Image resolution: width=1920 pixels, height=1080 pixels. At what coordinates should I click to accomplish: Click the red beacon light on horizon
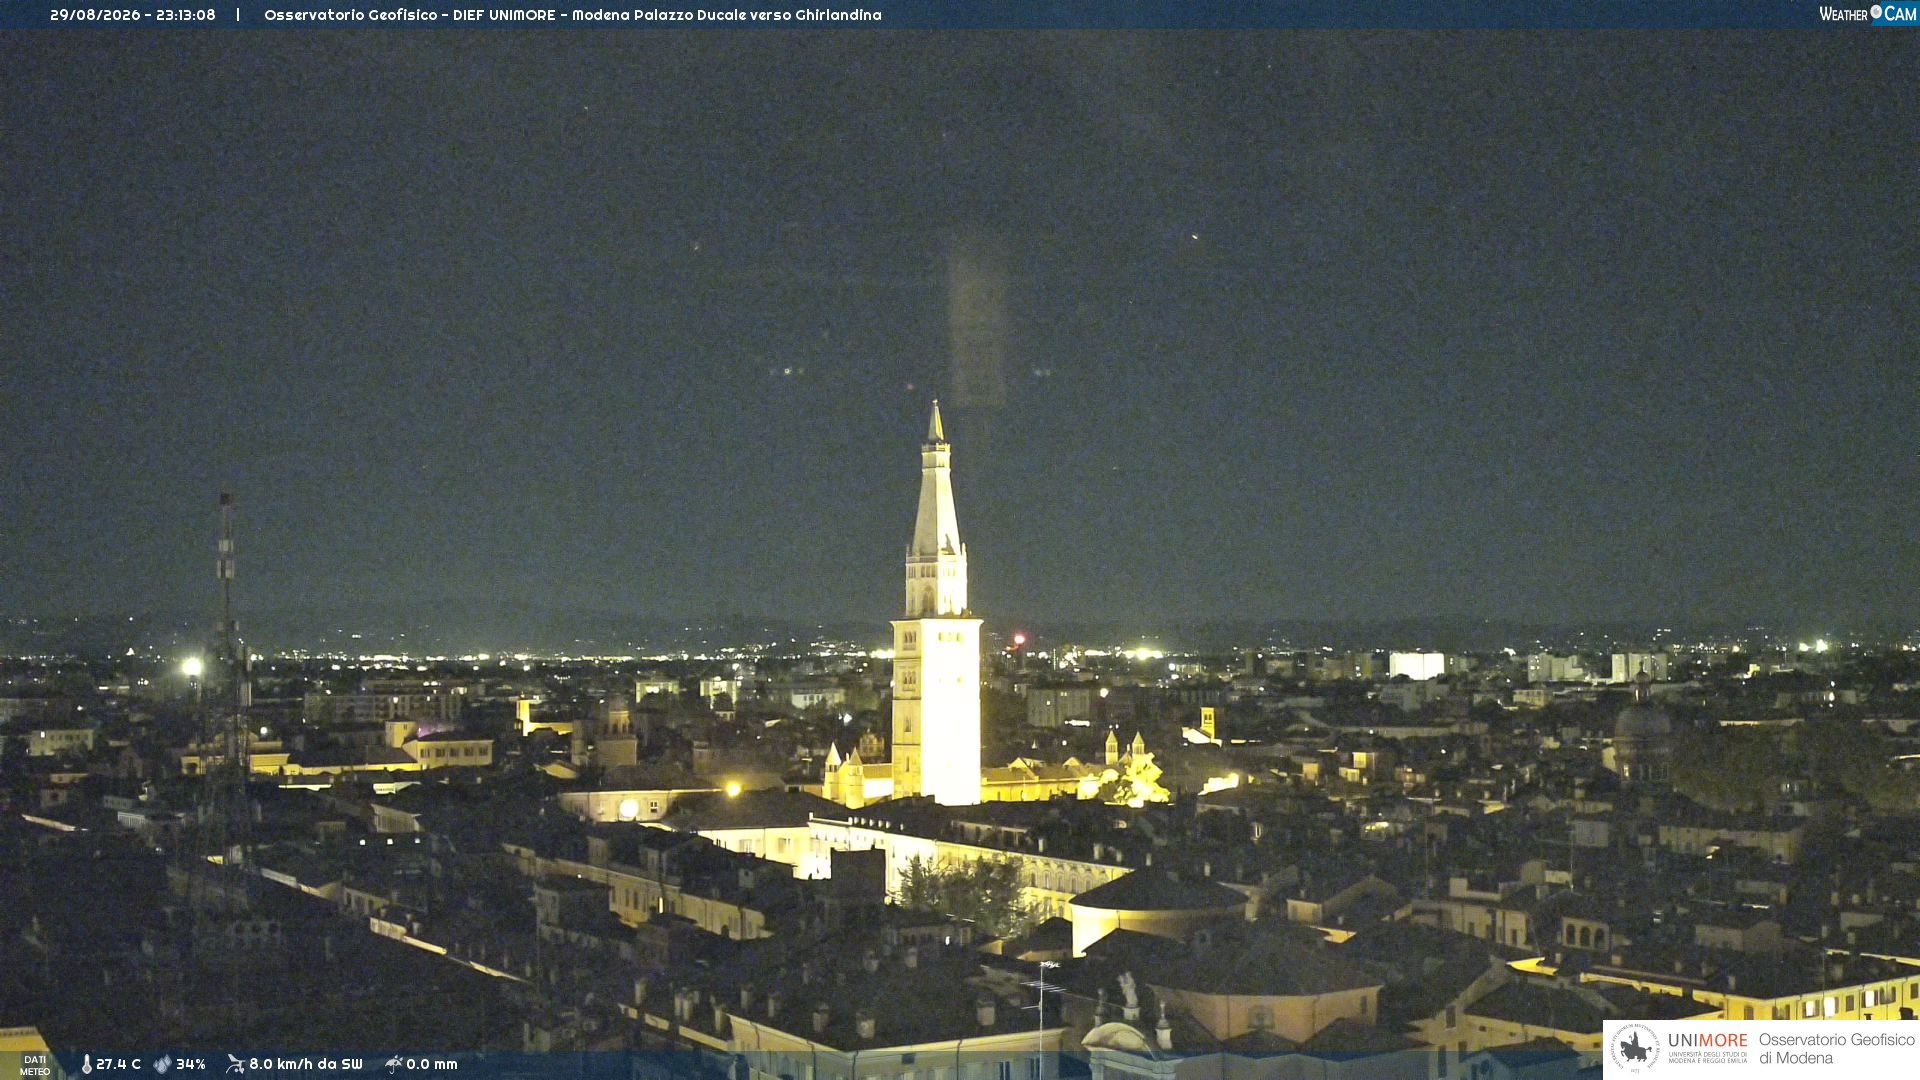coord(1019,639)
